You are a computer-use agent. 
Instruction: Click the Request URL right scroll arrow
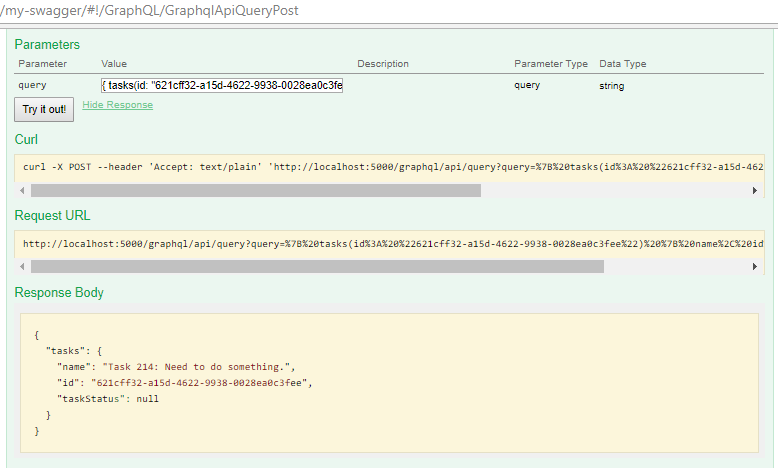coord(754,267)
